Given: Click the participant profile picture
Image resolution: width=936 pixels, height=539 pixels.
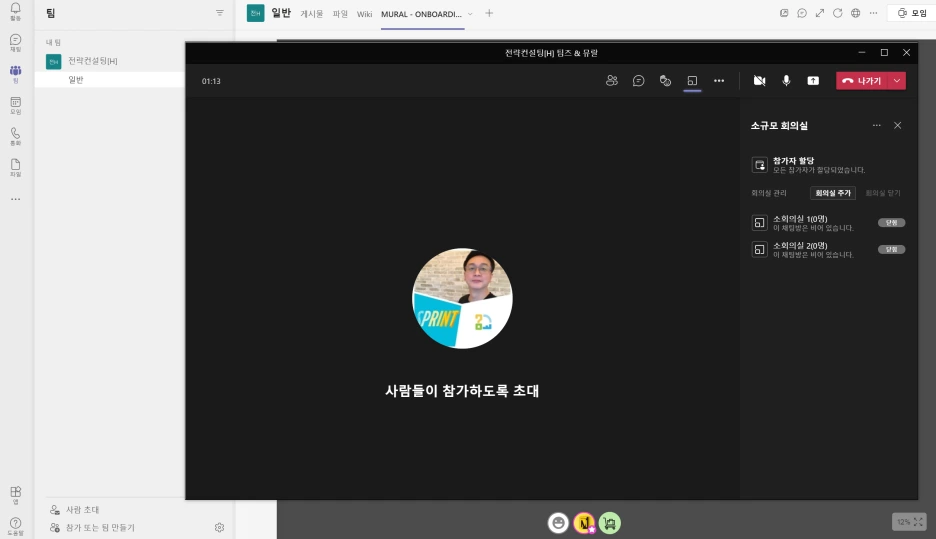Looking at the screenshot, I should click(x=462, y=298).
